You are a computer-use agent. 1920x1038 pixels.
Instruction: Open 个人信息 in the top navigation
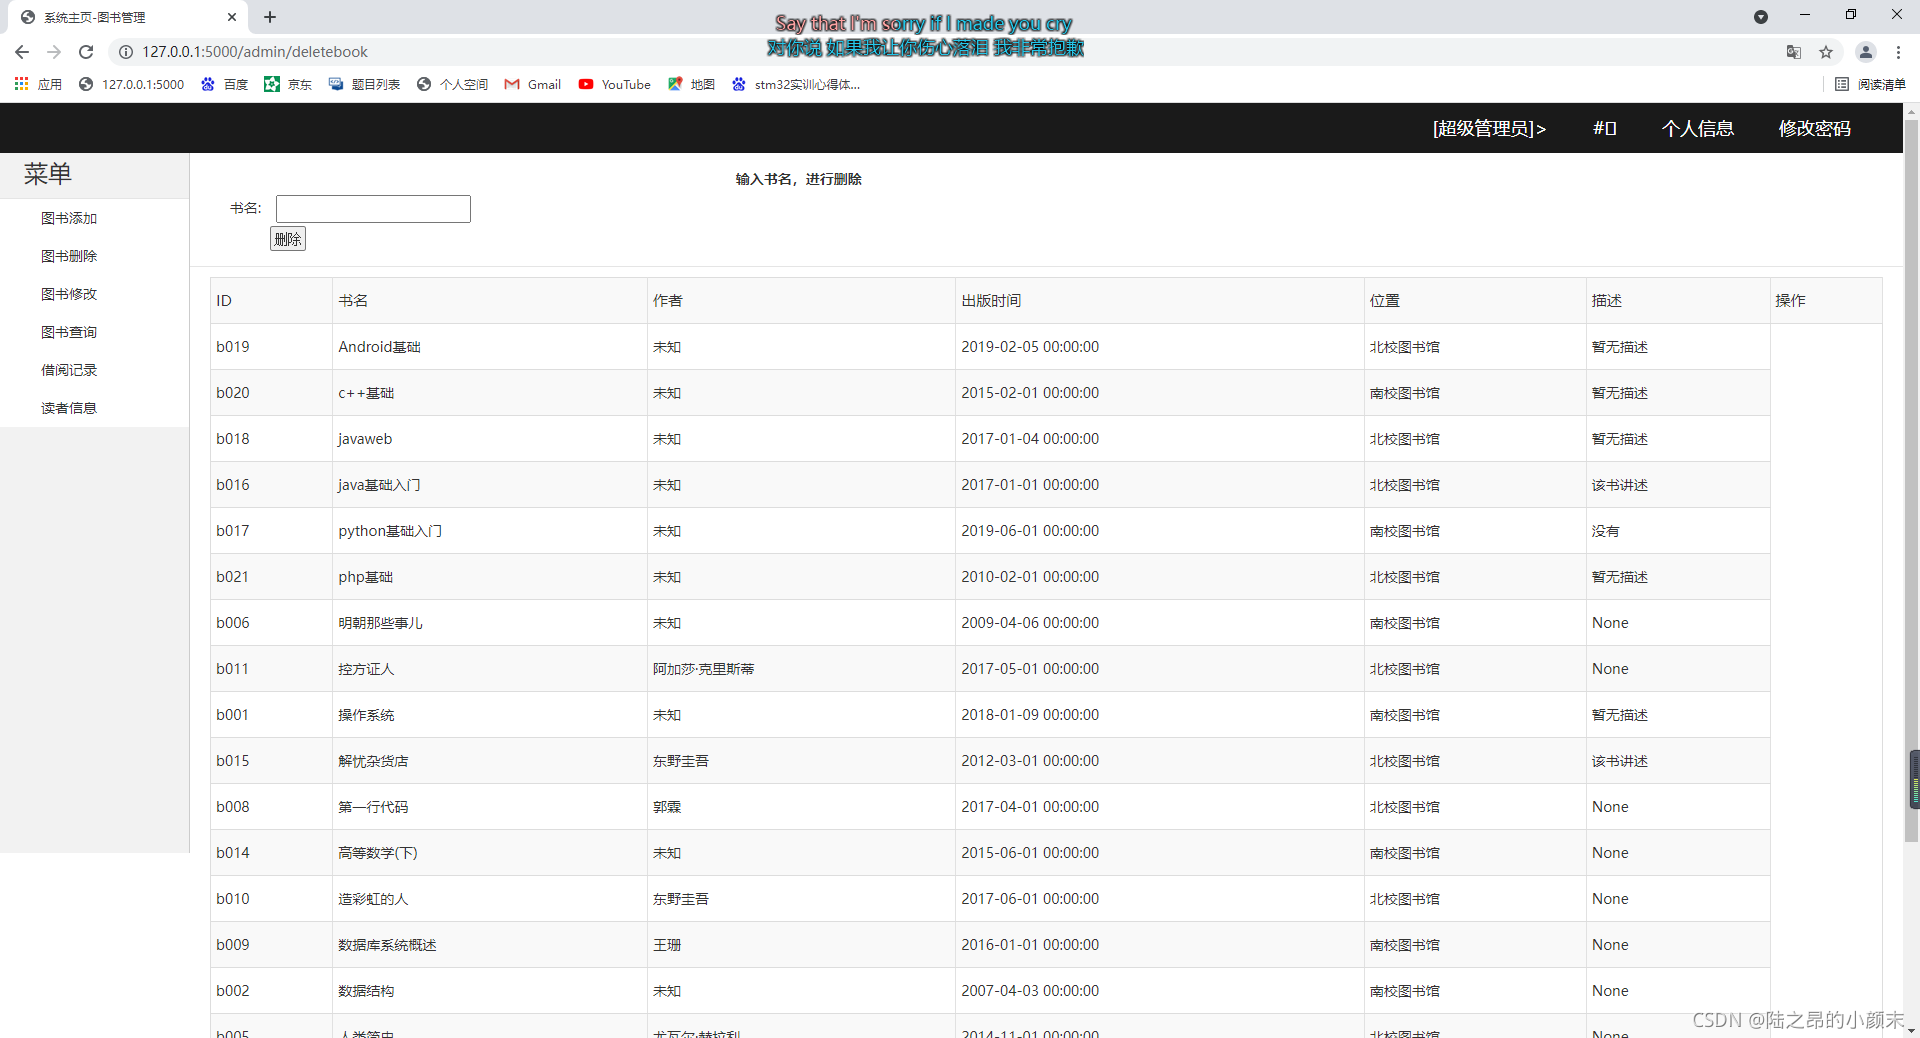coord(1698,128)
